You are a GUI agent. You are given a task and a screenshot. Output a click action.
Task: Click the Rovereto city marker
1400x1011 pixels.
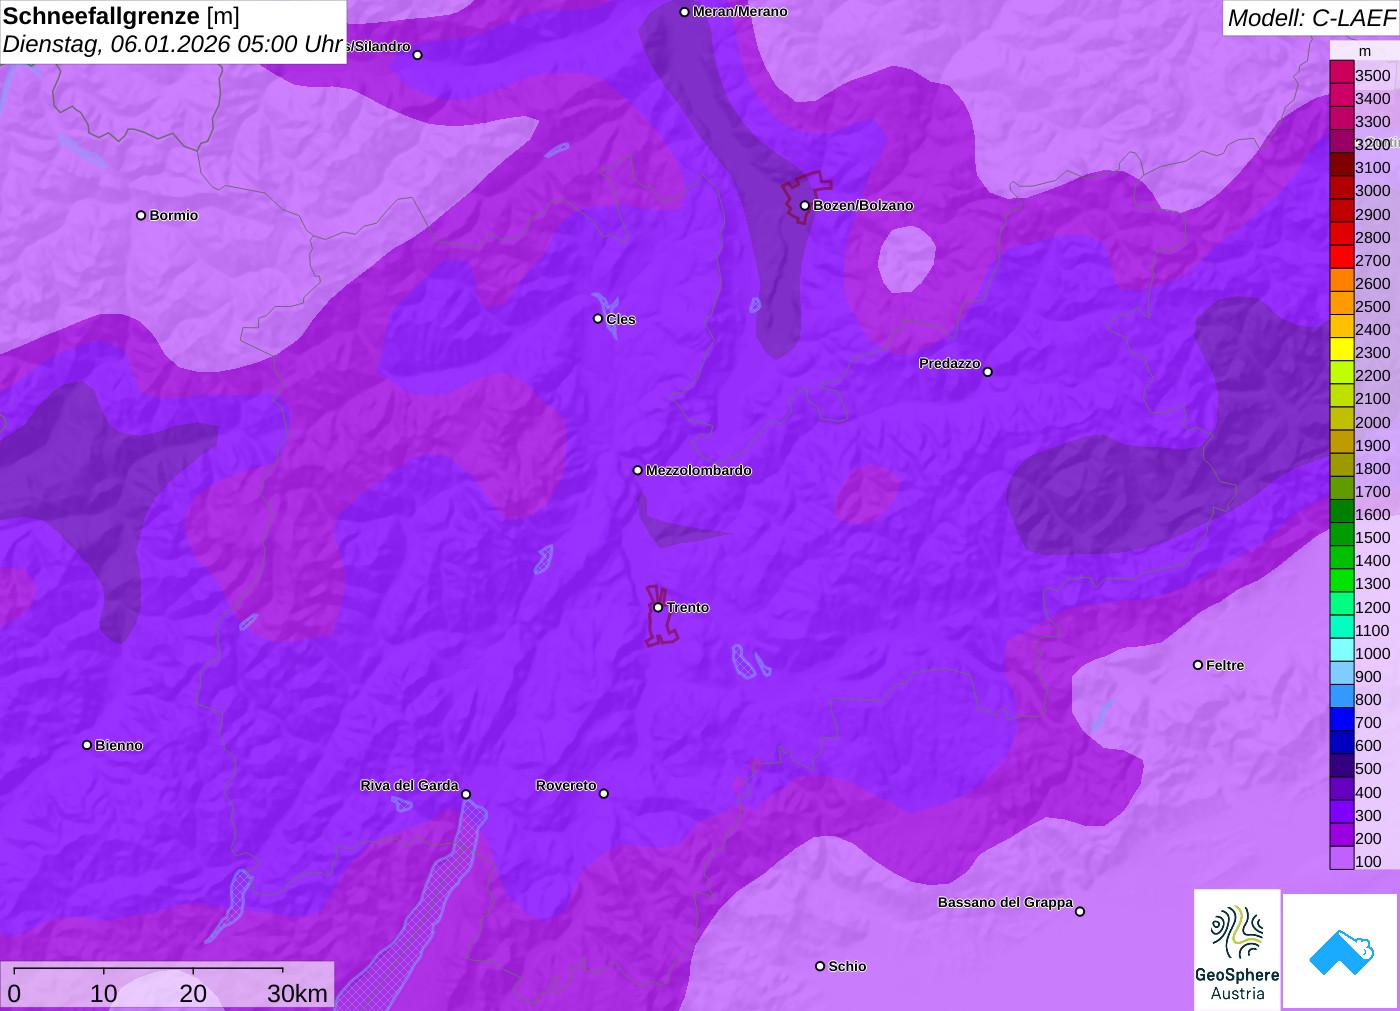click(604, 794)
